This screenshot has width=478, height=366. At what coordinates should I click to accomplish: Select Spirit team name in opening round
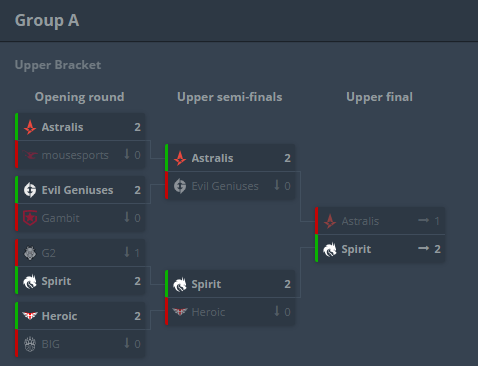56,281
